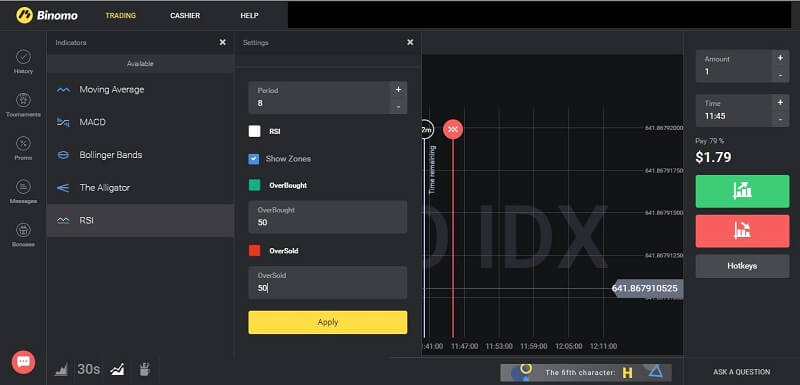Open the HELP menu
800x385 pixels.
click(x=249, y=16)
